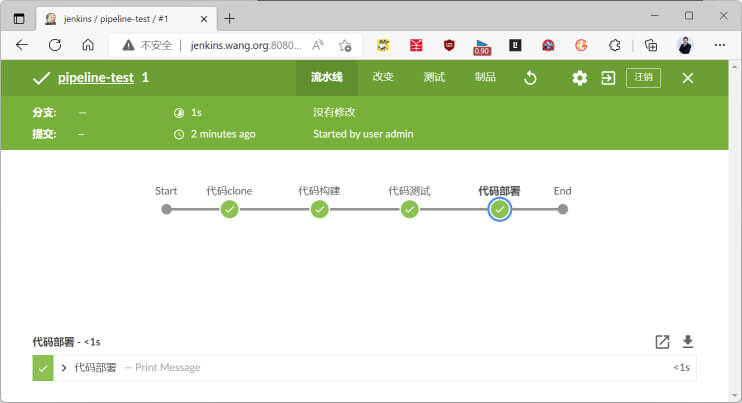Click the rerun pipeline icon
Screen dimensions: 742x403
pyautogui.click(x=530, y=78)
